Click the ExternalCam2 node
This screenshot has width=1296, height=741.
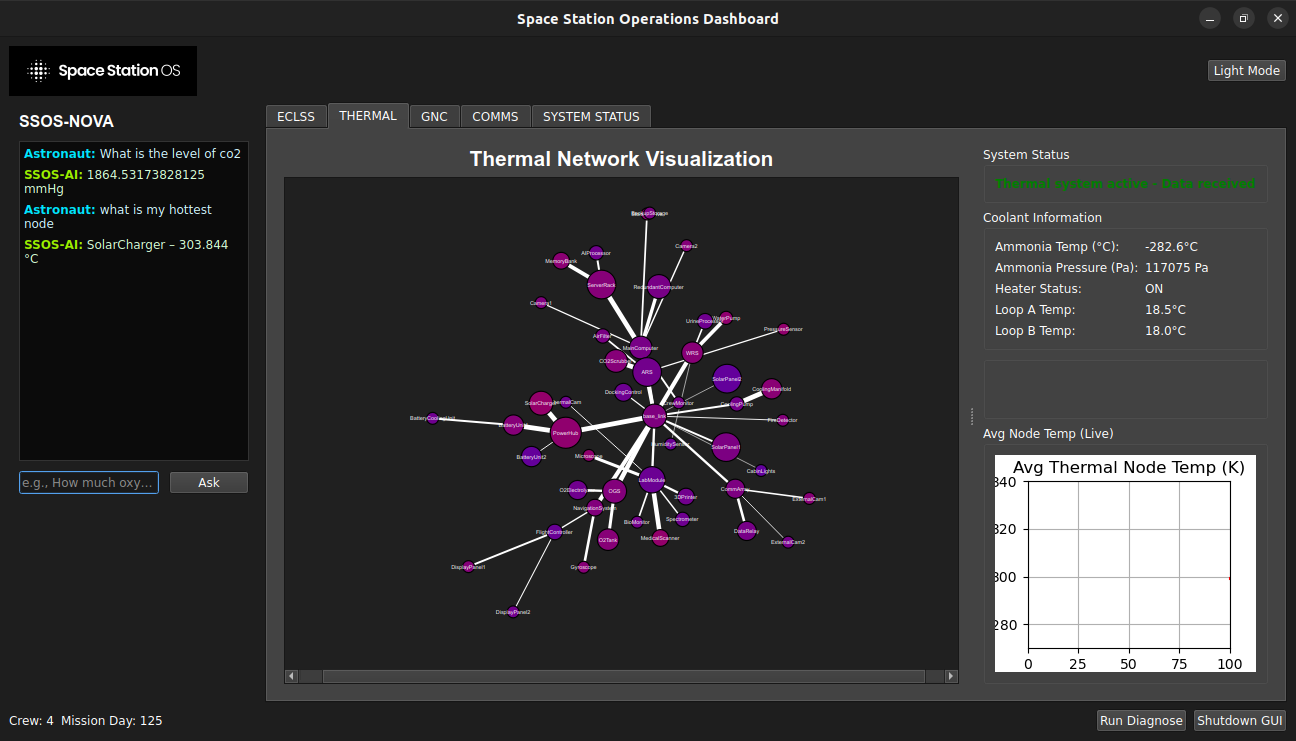click(x=788, y=542)
